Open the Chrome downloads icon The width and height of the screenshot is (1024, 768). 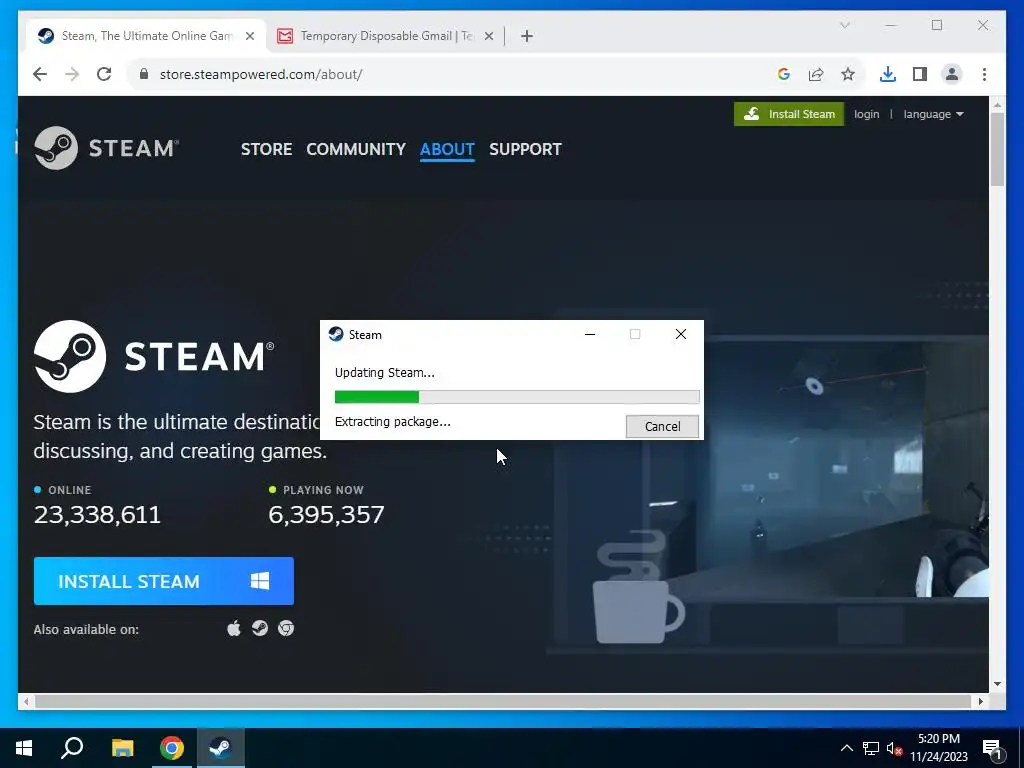click(x=888, y=74)
